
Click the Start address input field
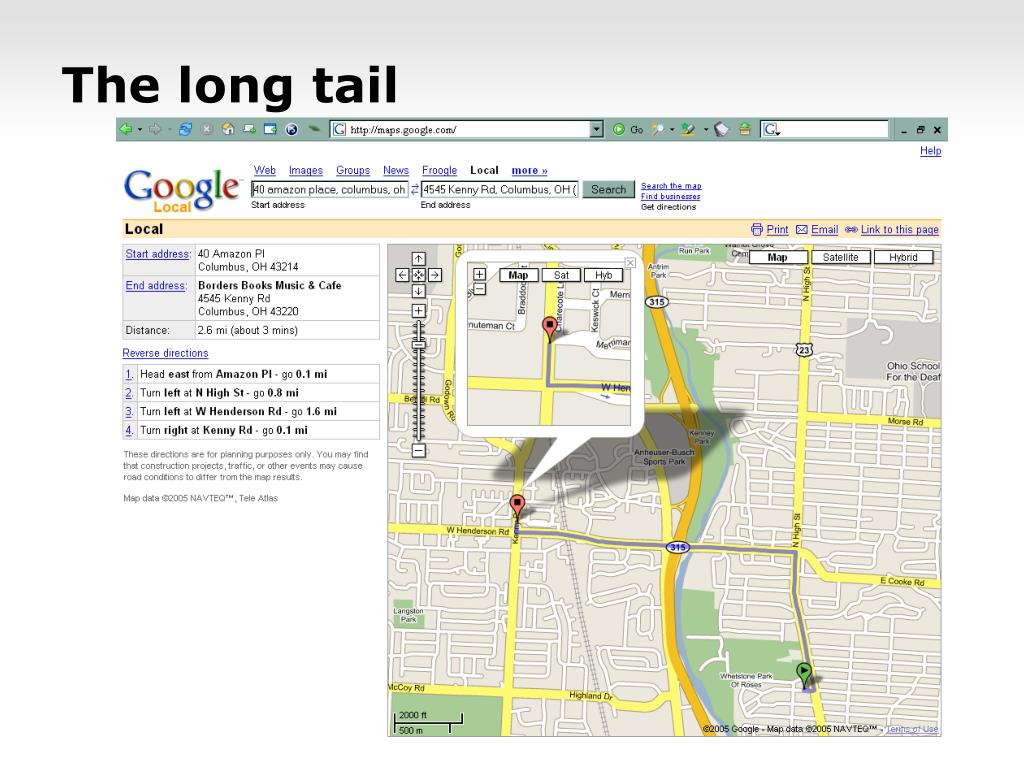tap(330, 189)
